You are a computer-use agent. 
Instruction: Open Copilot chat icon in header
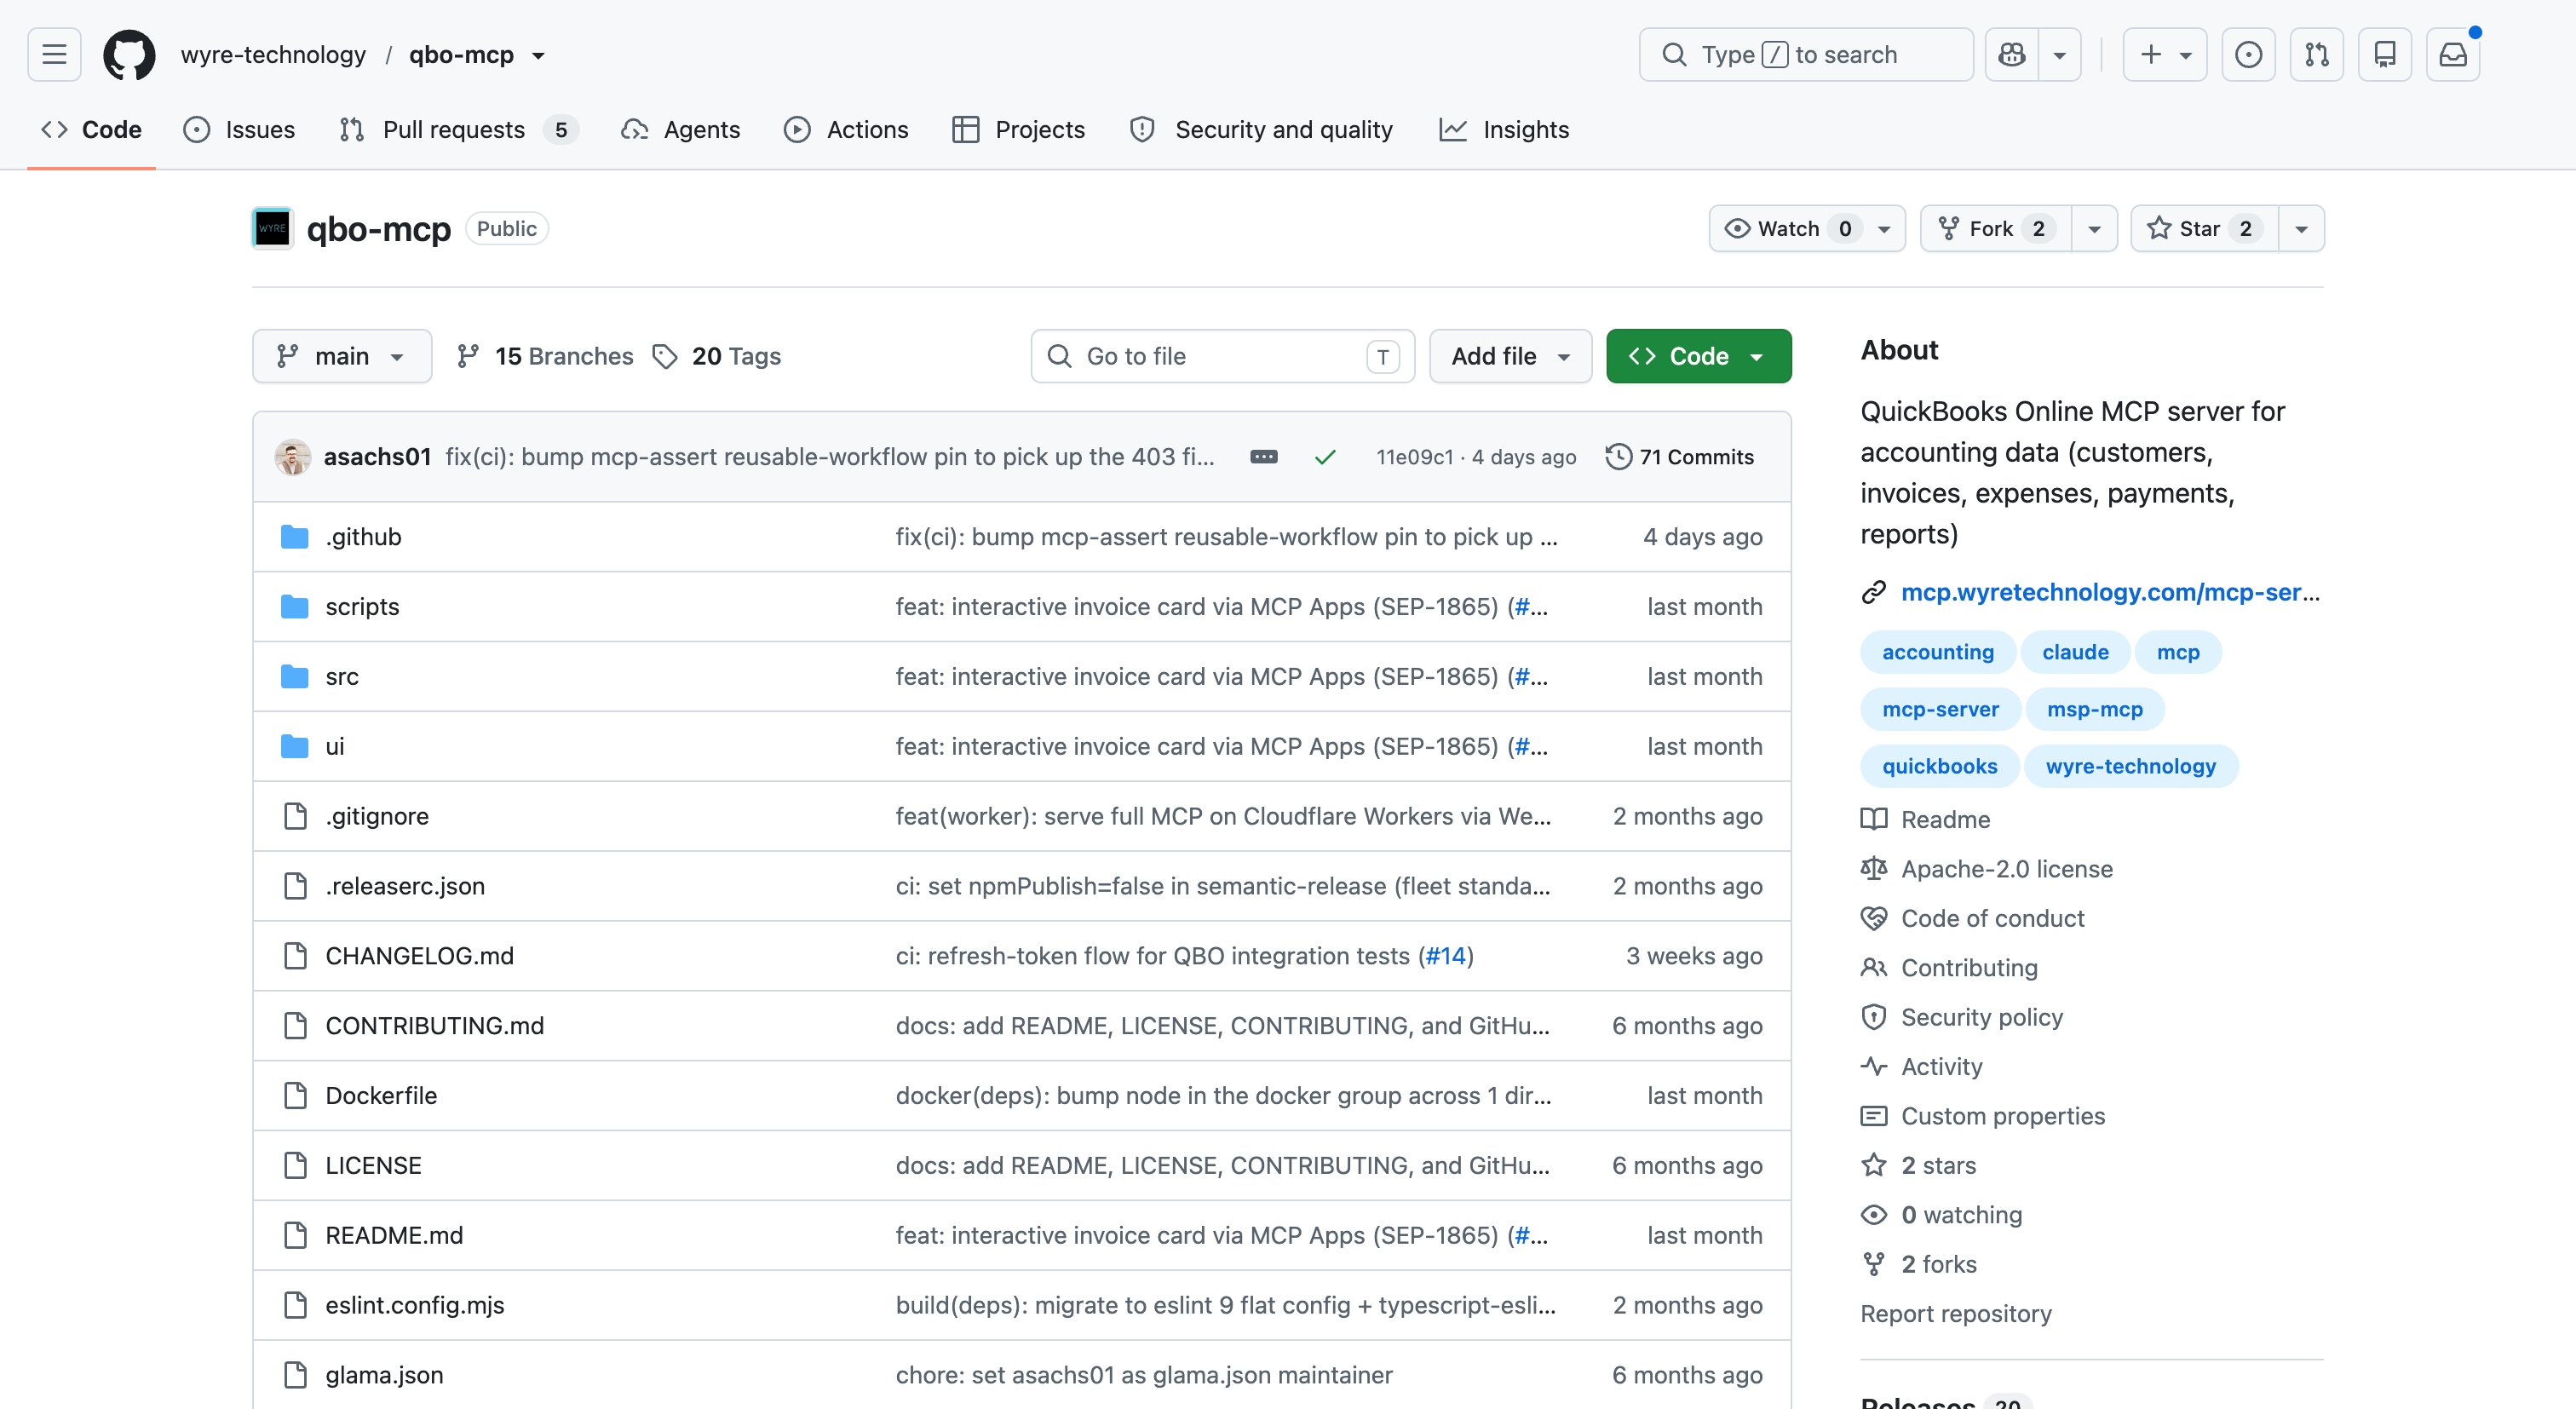[2012, 54]
